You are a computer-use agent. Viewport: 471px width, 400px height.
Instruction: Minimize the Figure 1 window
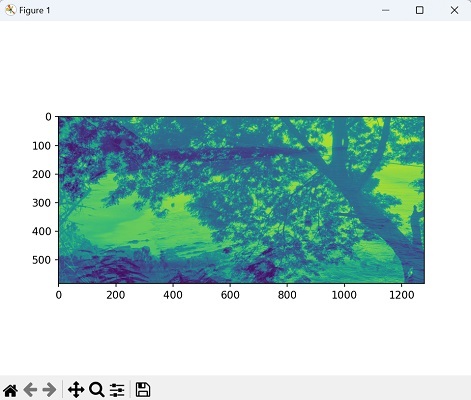point(386,10)
